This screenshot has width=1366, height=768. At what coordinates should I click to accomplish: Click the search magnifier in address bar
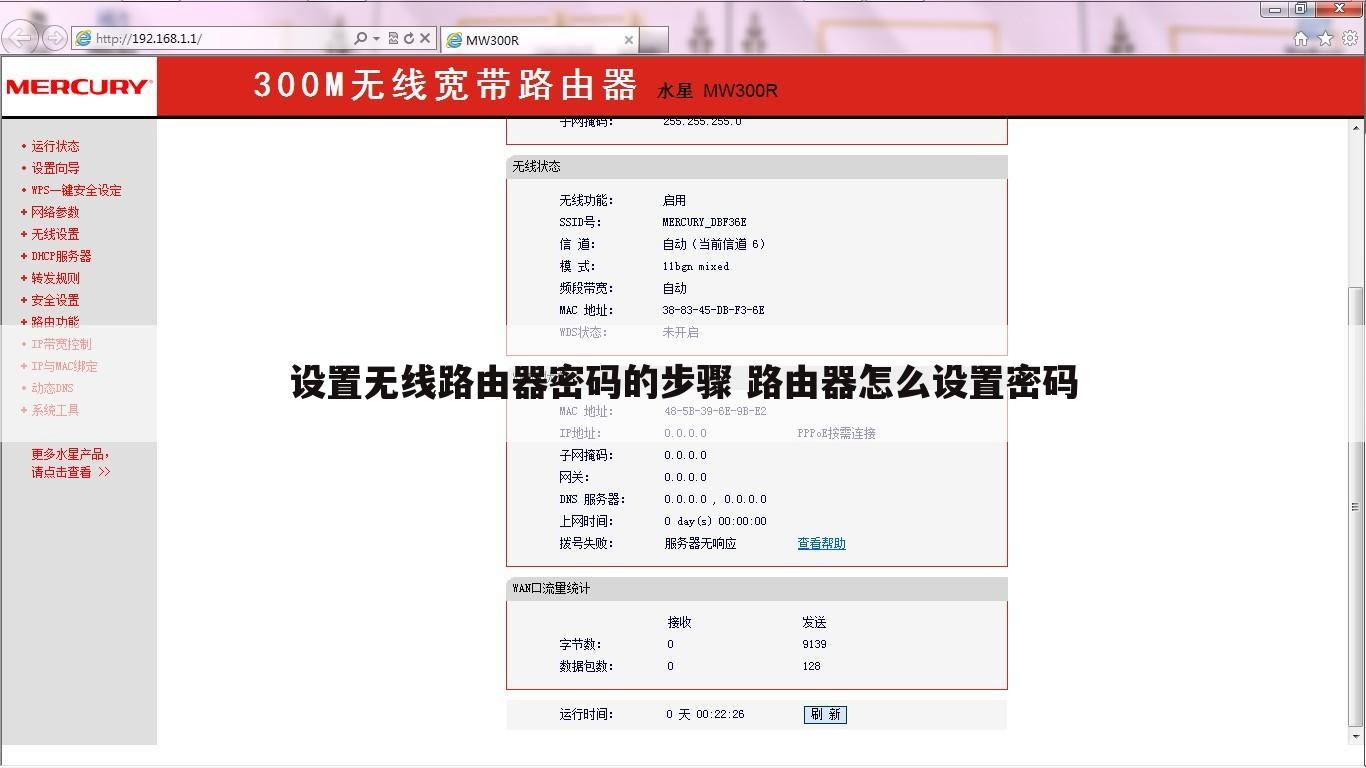[361, 38]
